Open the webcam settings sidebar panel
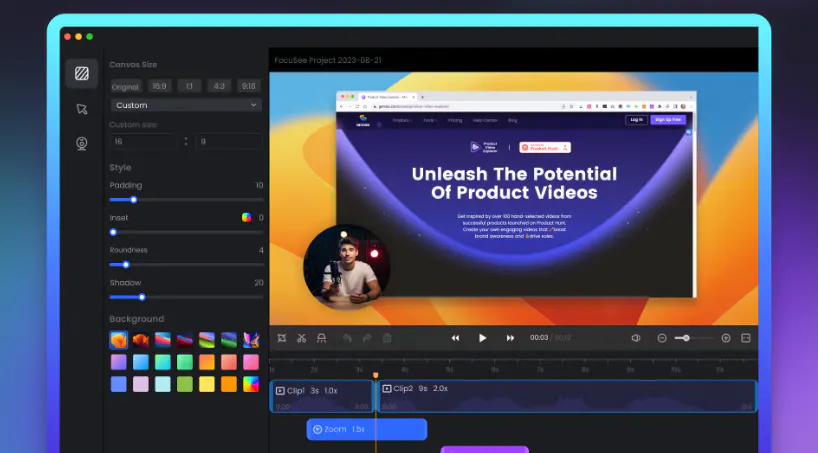Screen dimensions: 818x453 point(82,144)
